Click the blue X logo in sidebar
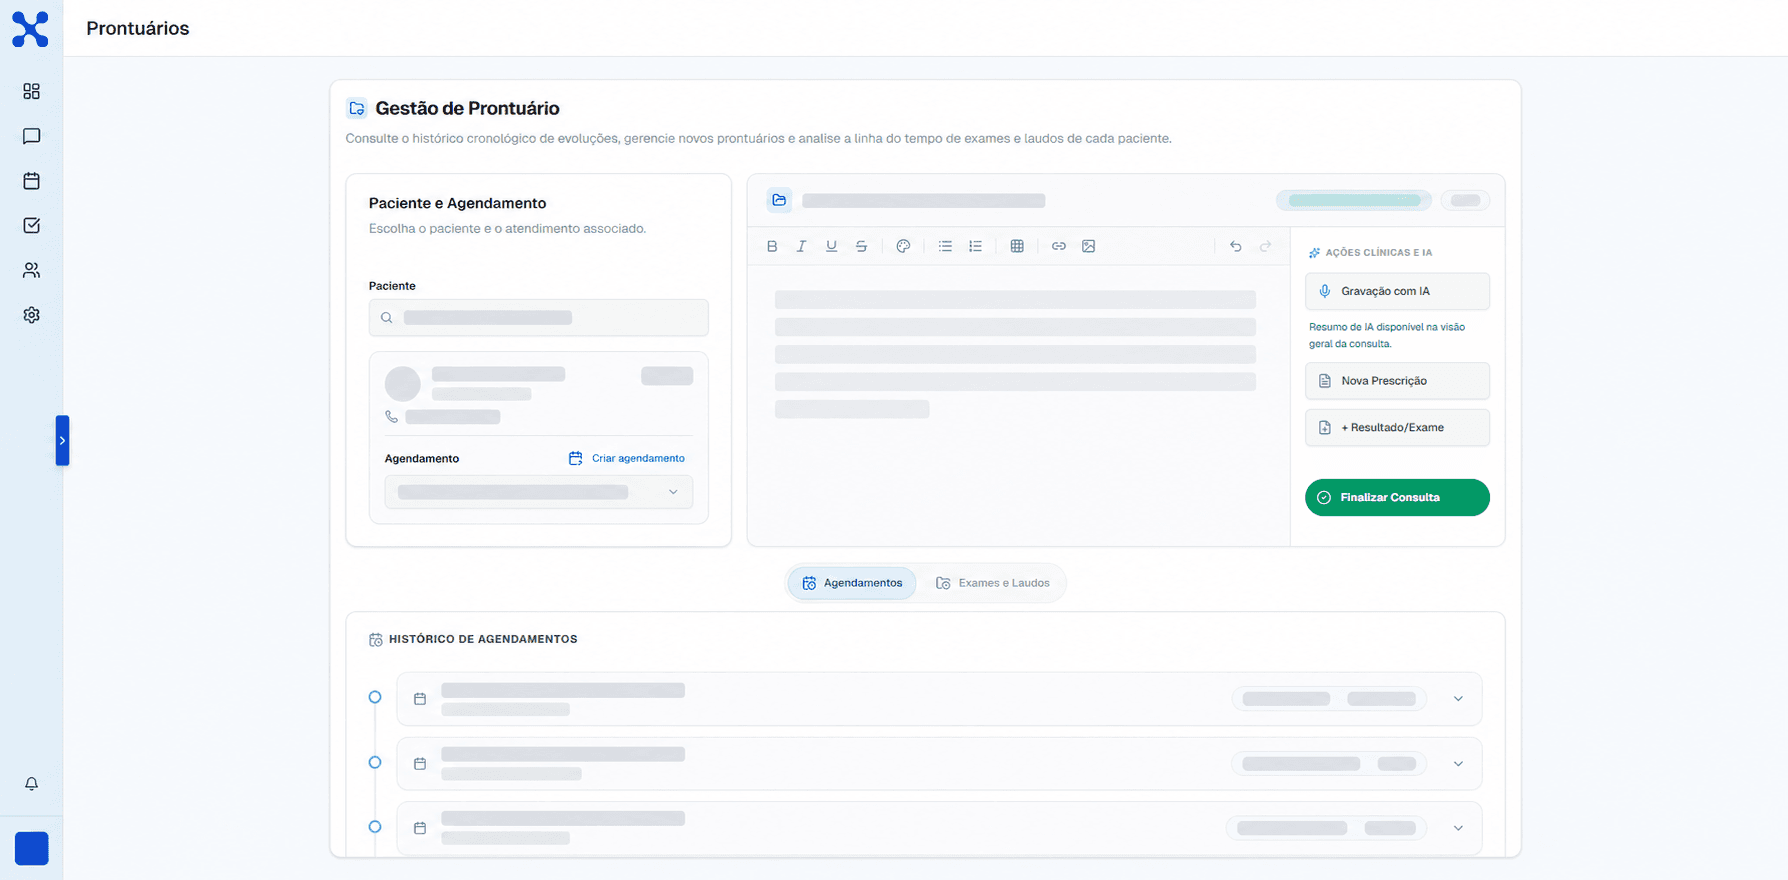 coord(30,29)
